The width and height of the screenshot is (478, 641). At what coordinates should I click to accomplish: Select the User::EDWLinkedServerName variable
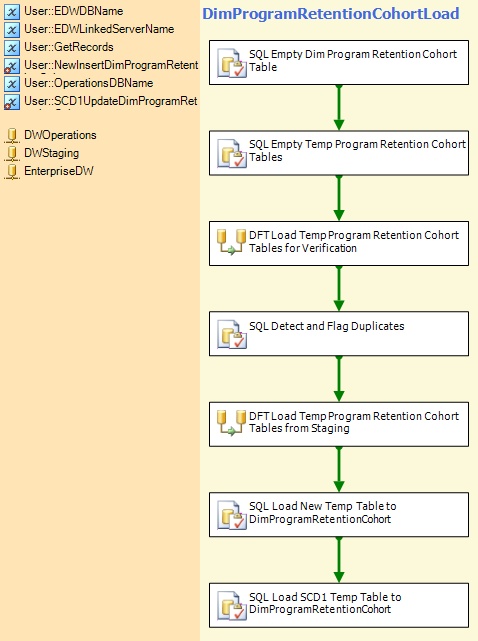(x=99, y=29)
